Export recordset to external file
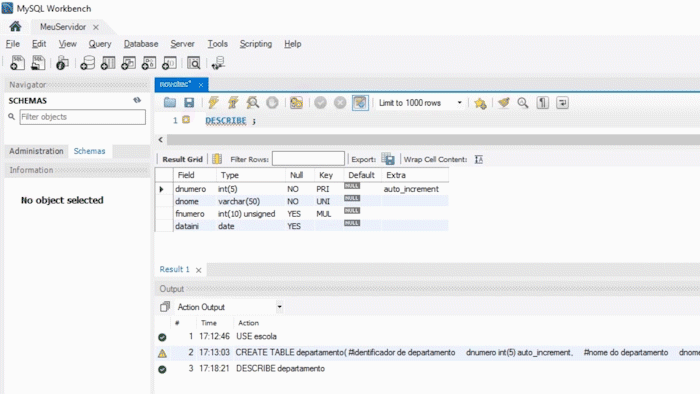 (x=388, y=159)
